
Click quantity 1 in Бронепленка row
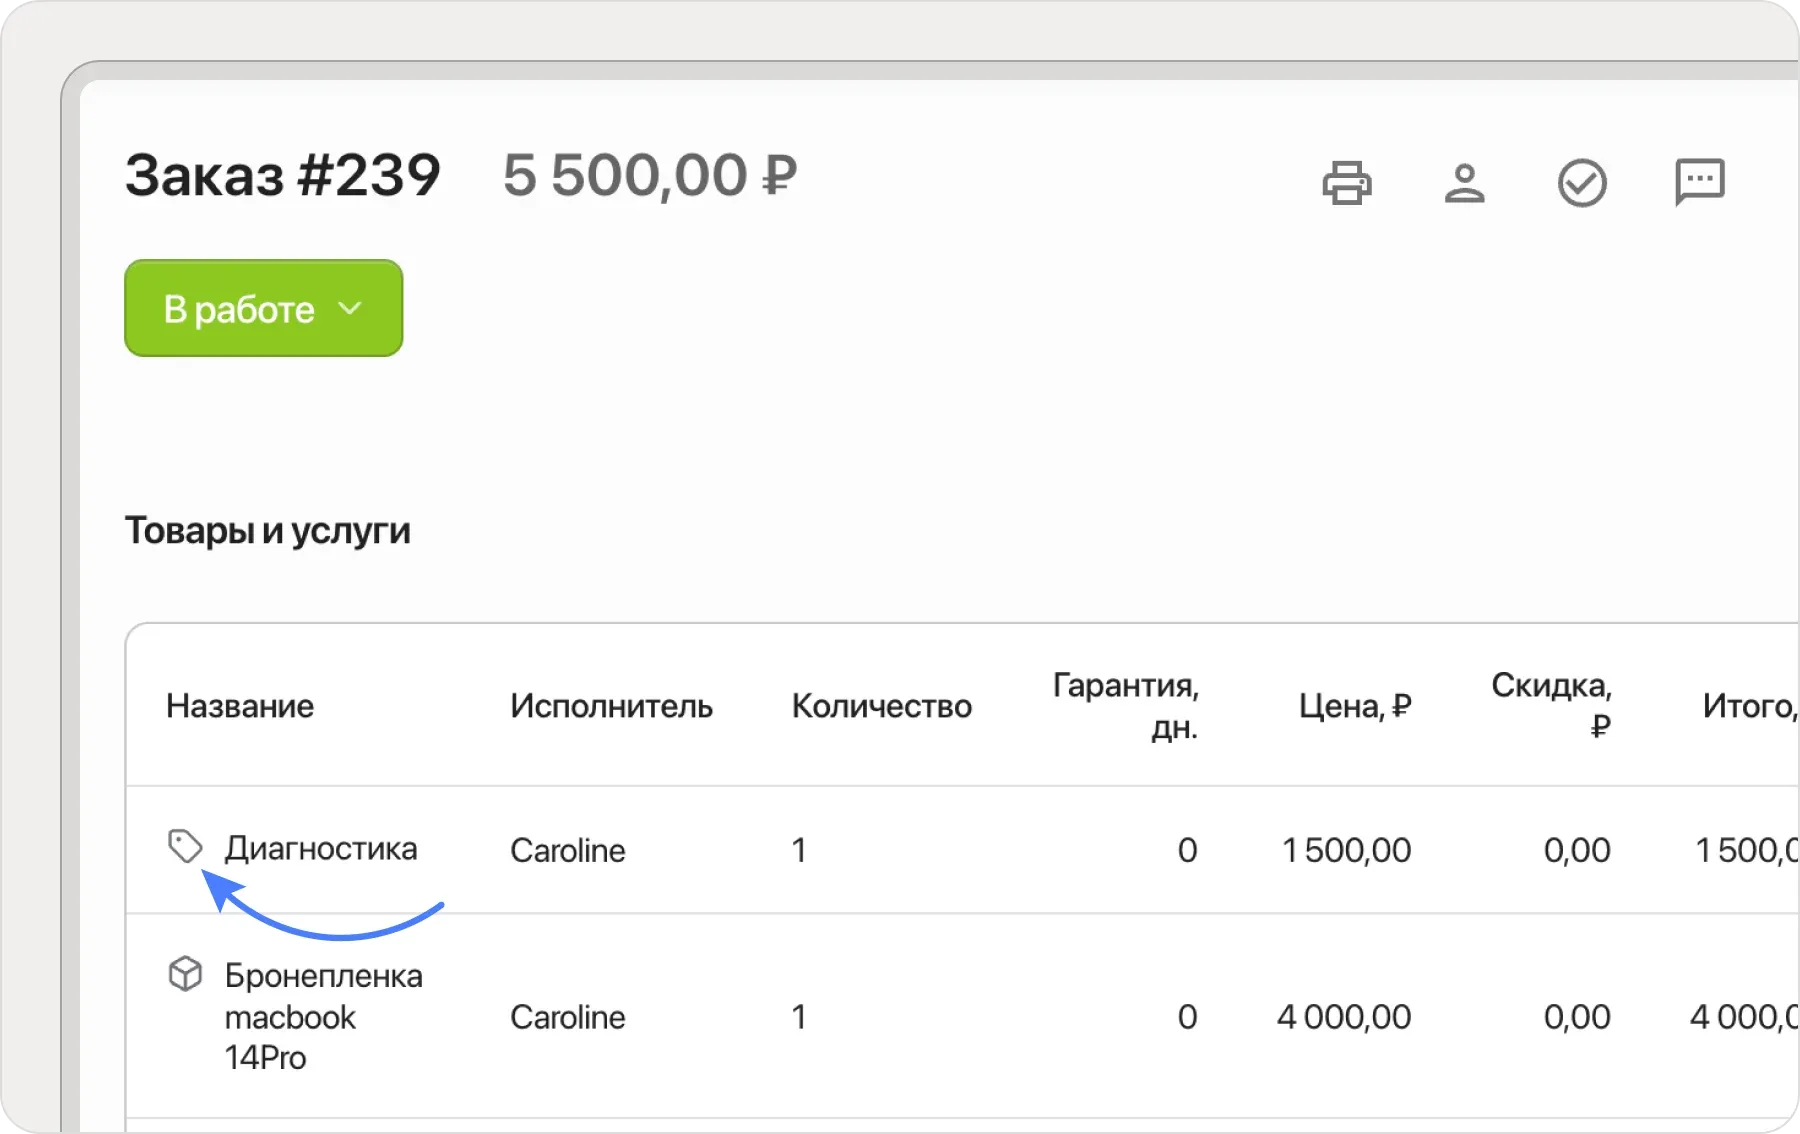pyautogui.click(x=799, y=1017)
